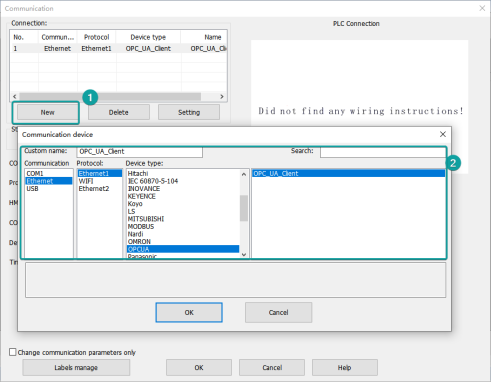
Task: Cancel the Communication device dialog
Action: point(279,312)
